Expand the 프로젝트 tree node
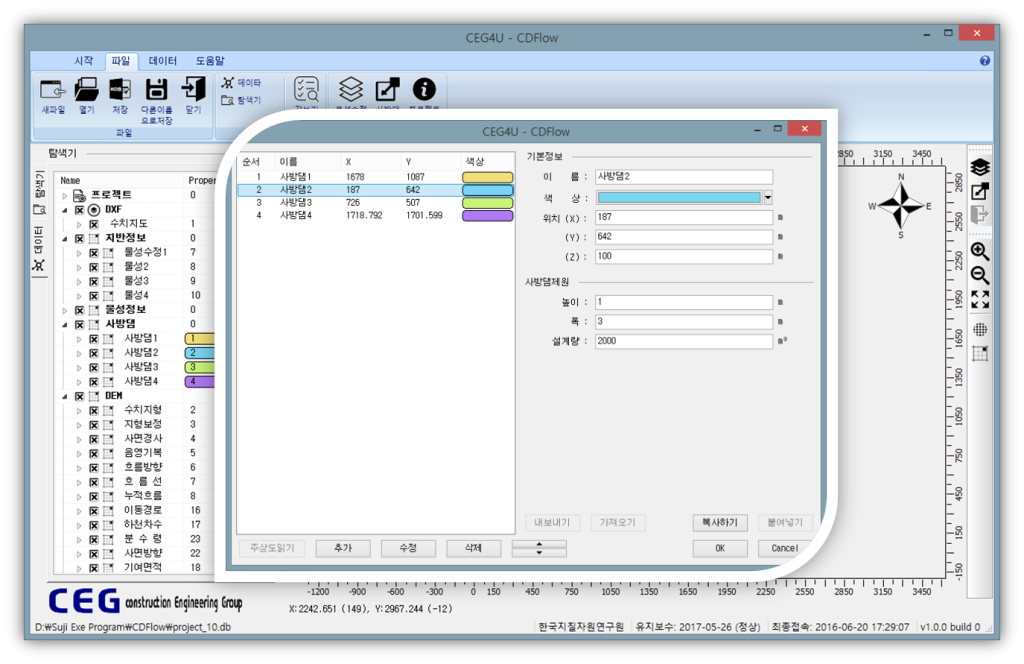 (x=65, y=196)
